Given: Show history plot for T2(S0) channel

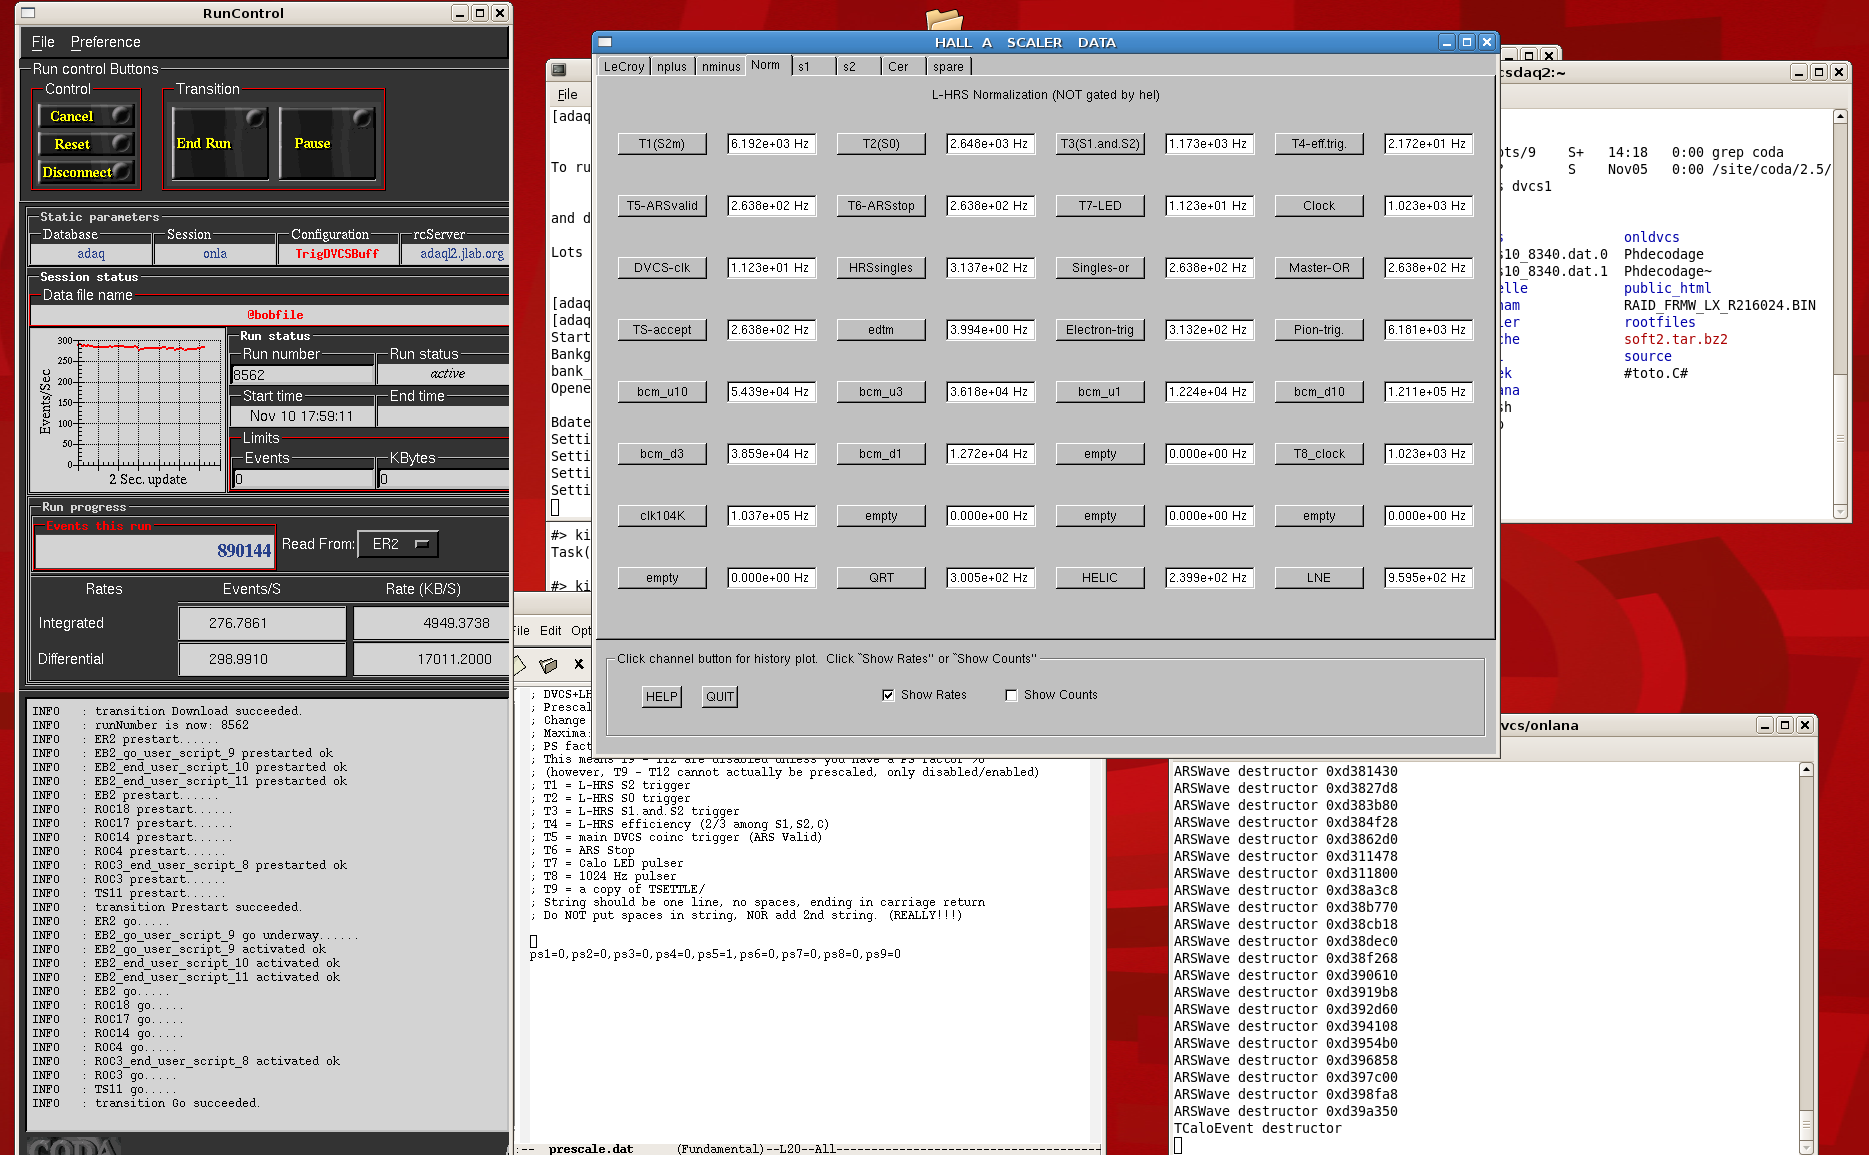Looking at the screenshot, I should pyautogui.click(x=881, y=144).
